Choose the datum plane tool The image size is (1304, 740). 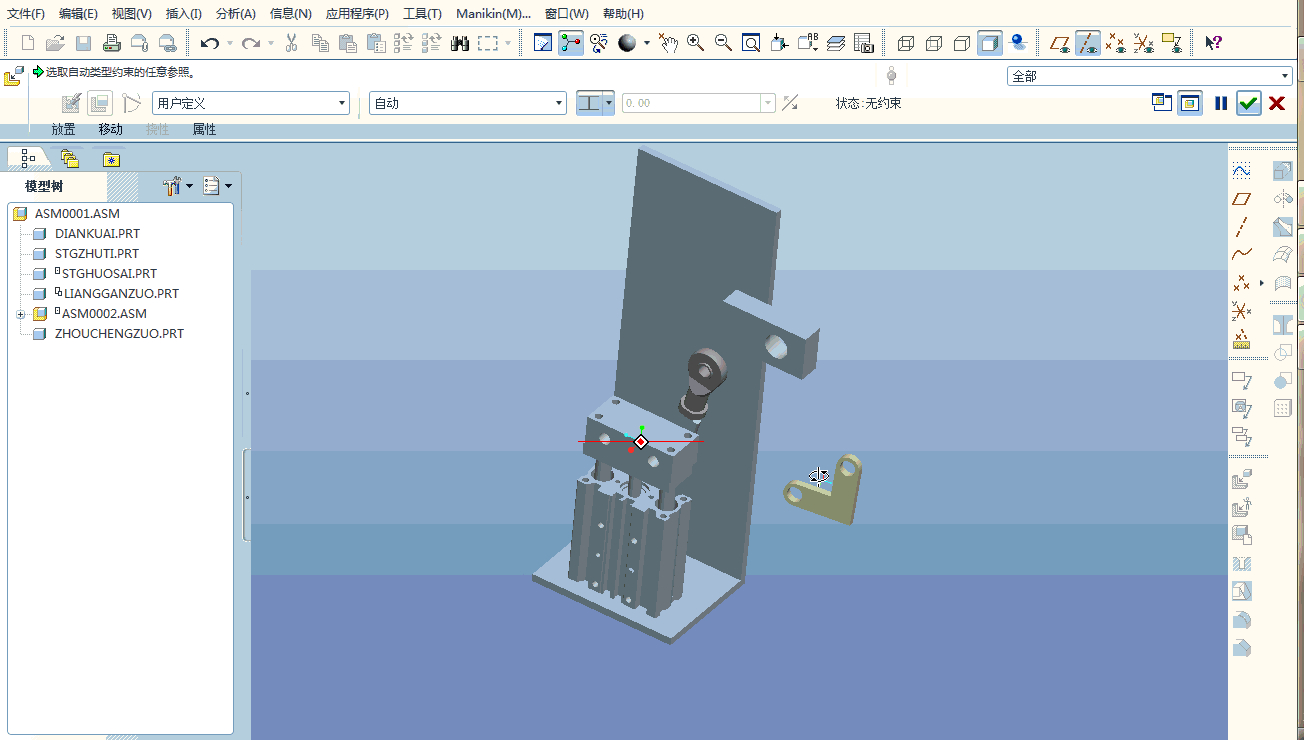pyautogui.click(x=1242, y=199)
